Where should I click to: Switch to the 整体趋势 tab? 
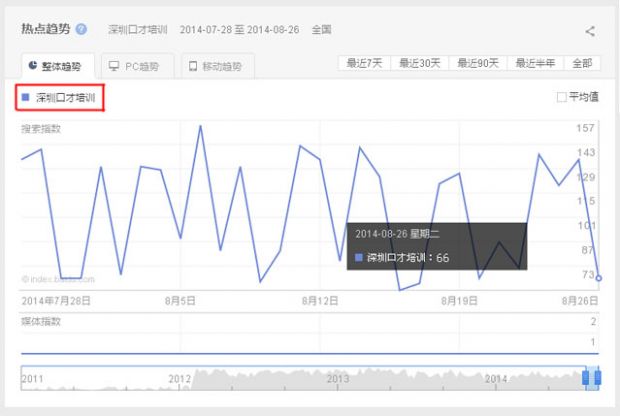(x=57, y=66)
